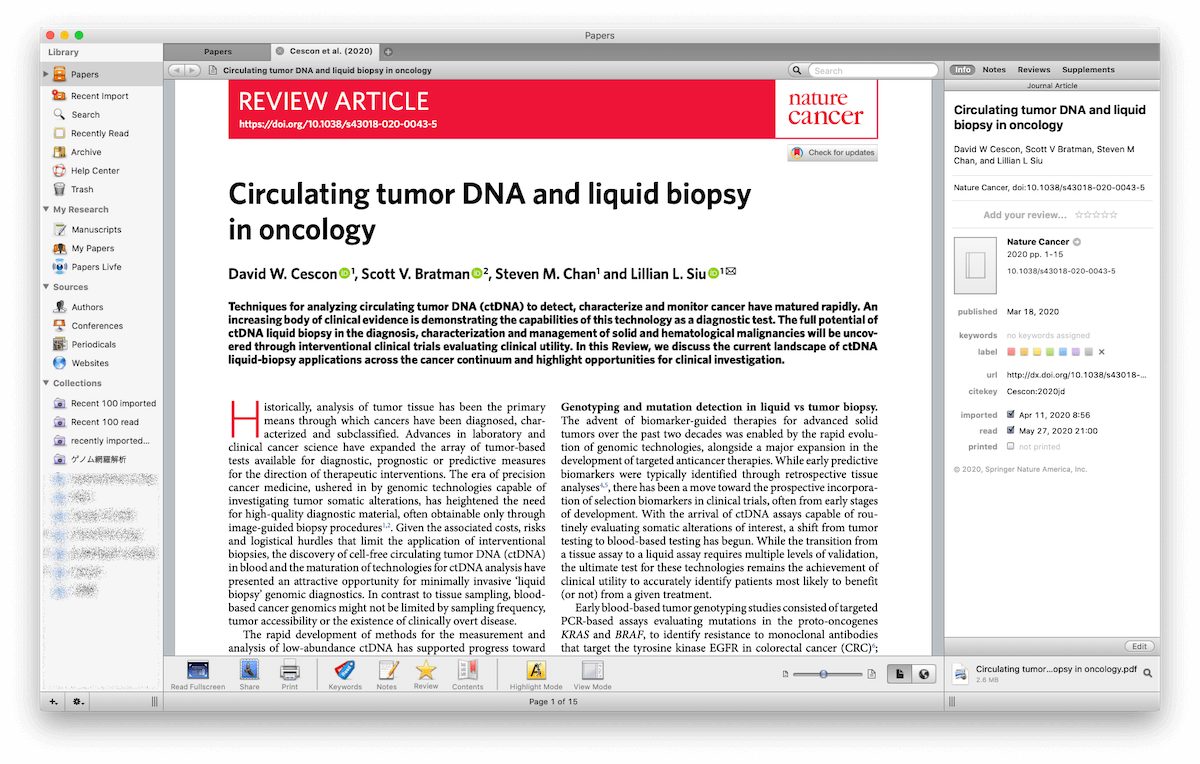The image size is (1200, 764).
Task: Open the Contents outline icon
Action: [467, 671]
